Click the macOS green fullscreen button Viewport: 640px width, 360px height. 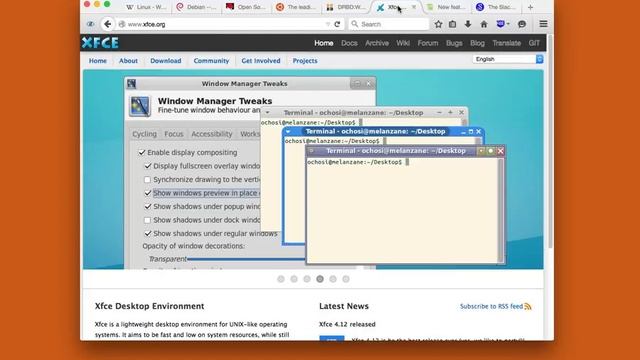[107, 4]
